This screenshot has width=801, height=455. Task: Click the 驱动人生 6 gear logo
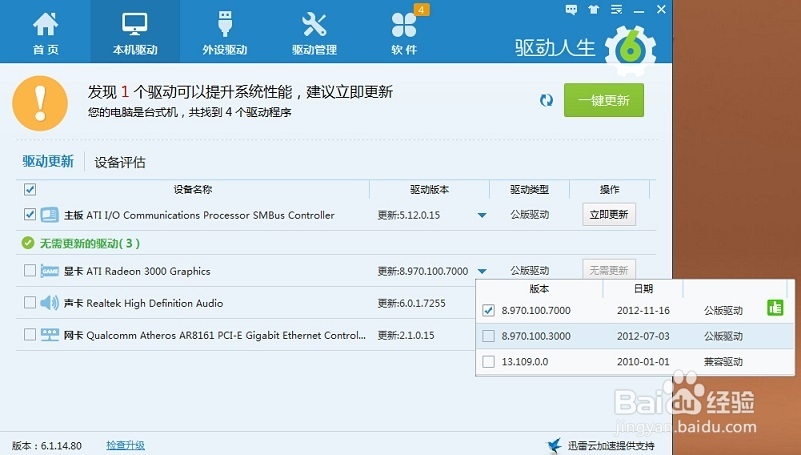(x=630, y=50)
